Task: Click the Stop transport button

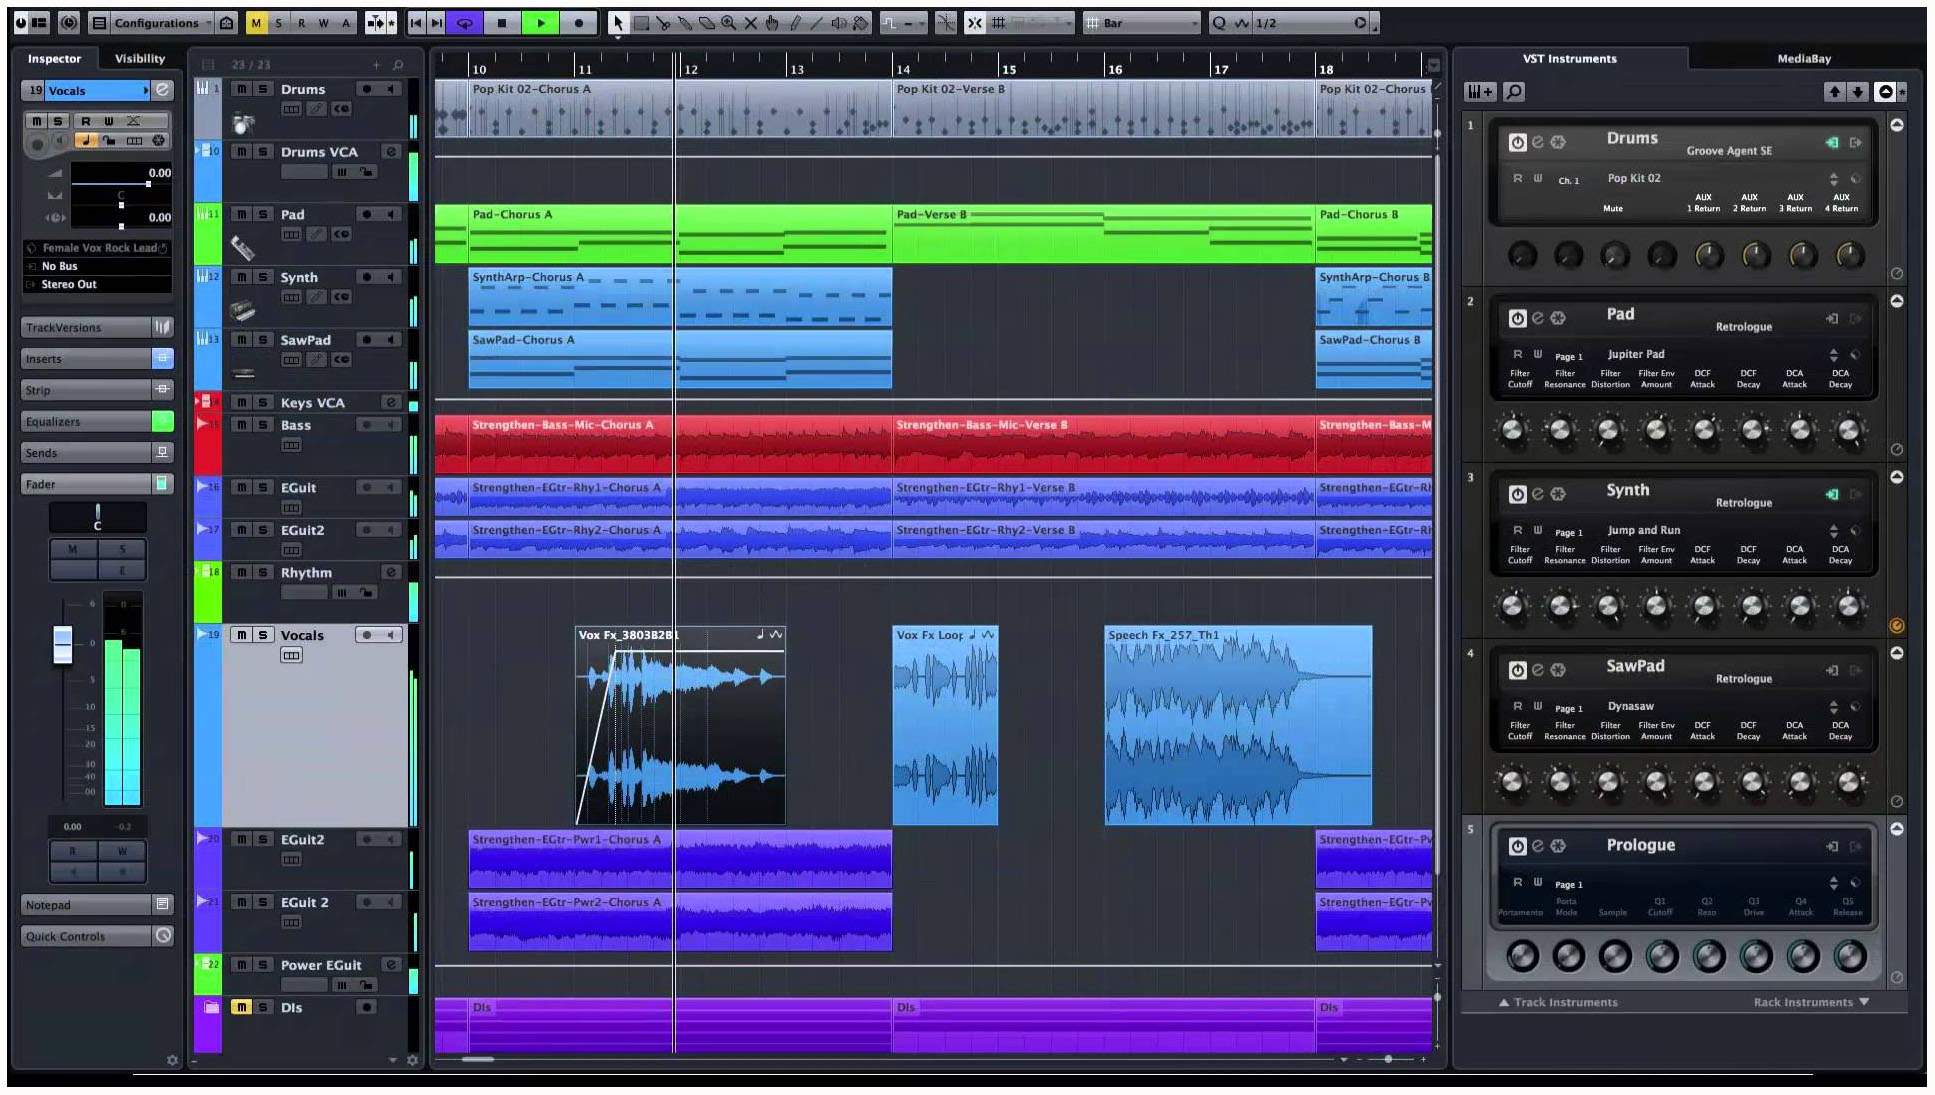Action: pyautogui.click(x=502, y=23)
